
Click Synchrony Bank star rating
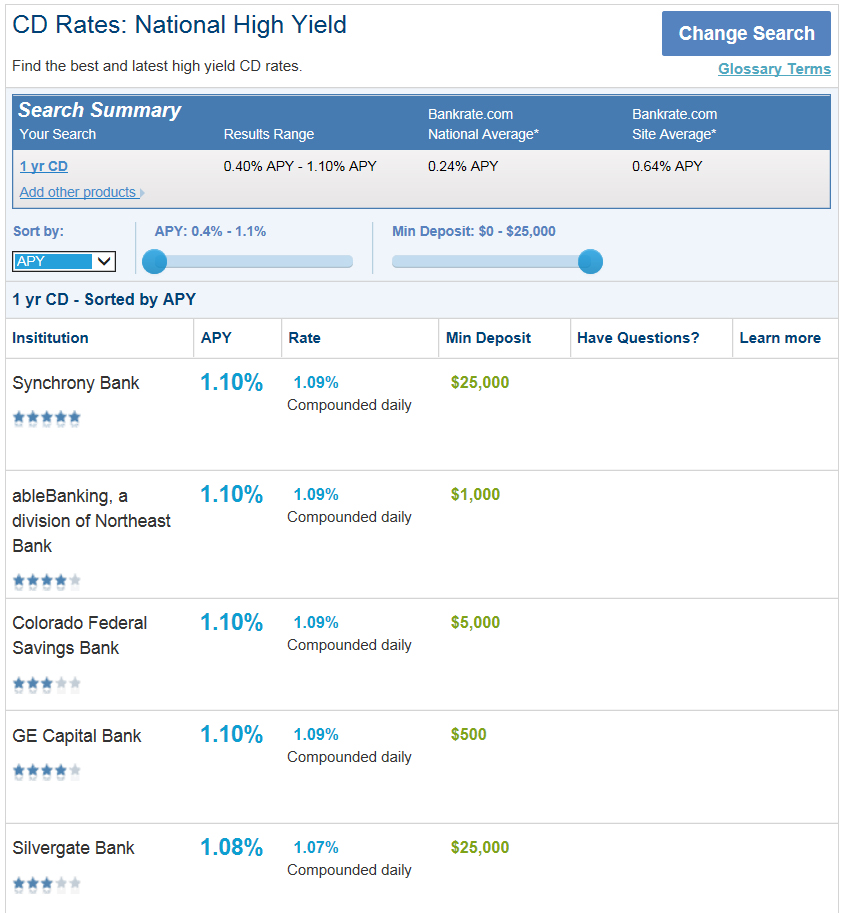[x=47, y=418]
